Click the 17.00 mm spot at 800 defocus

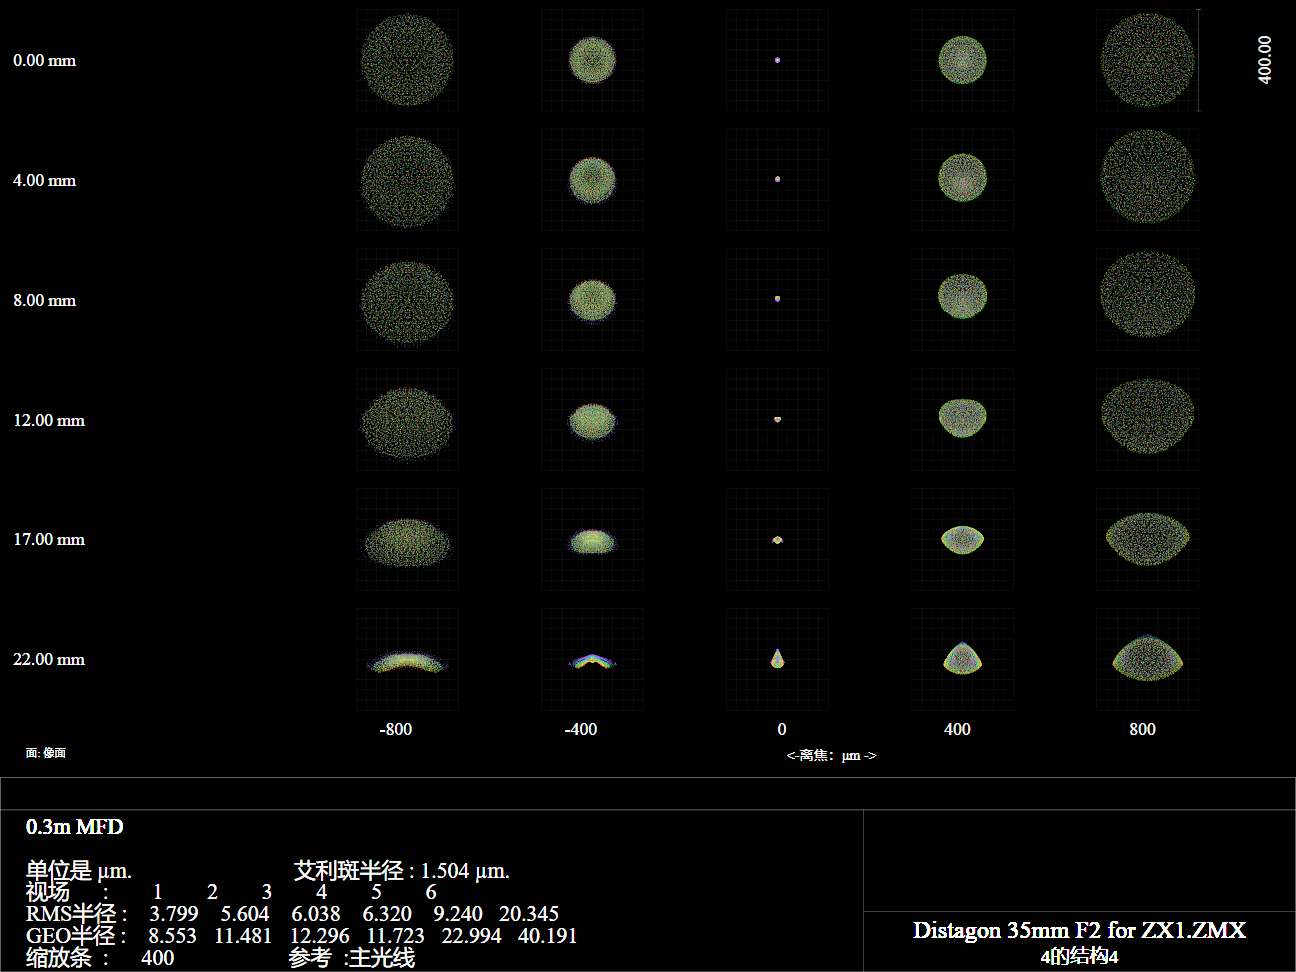tap(1147, 538)
